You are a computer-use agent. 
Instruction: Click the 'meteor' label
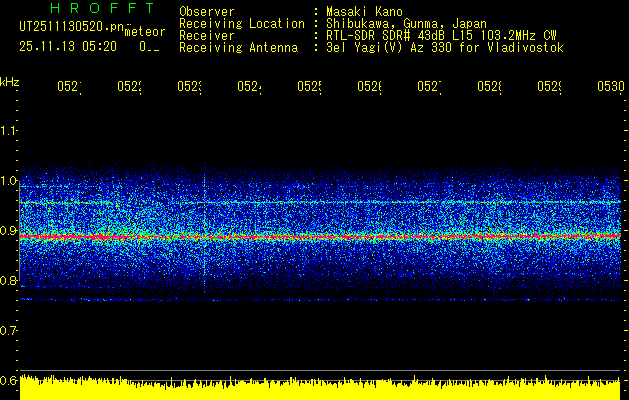(x=145, y=32)
